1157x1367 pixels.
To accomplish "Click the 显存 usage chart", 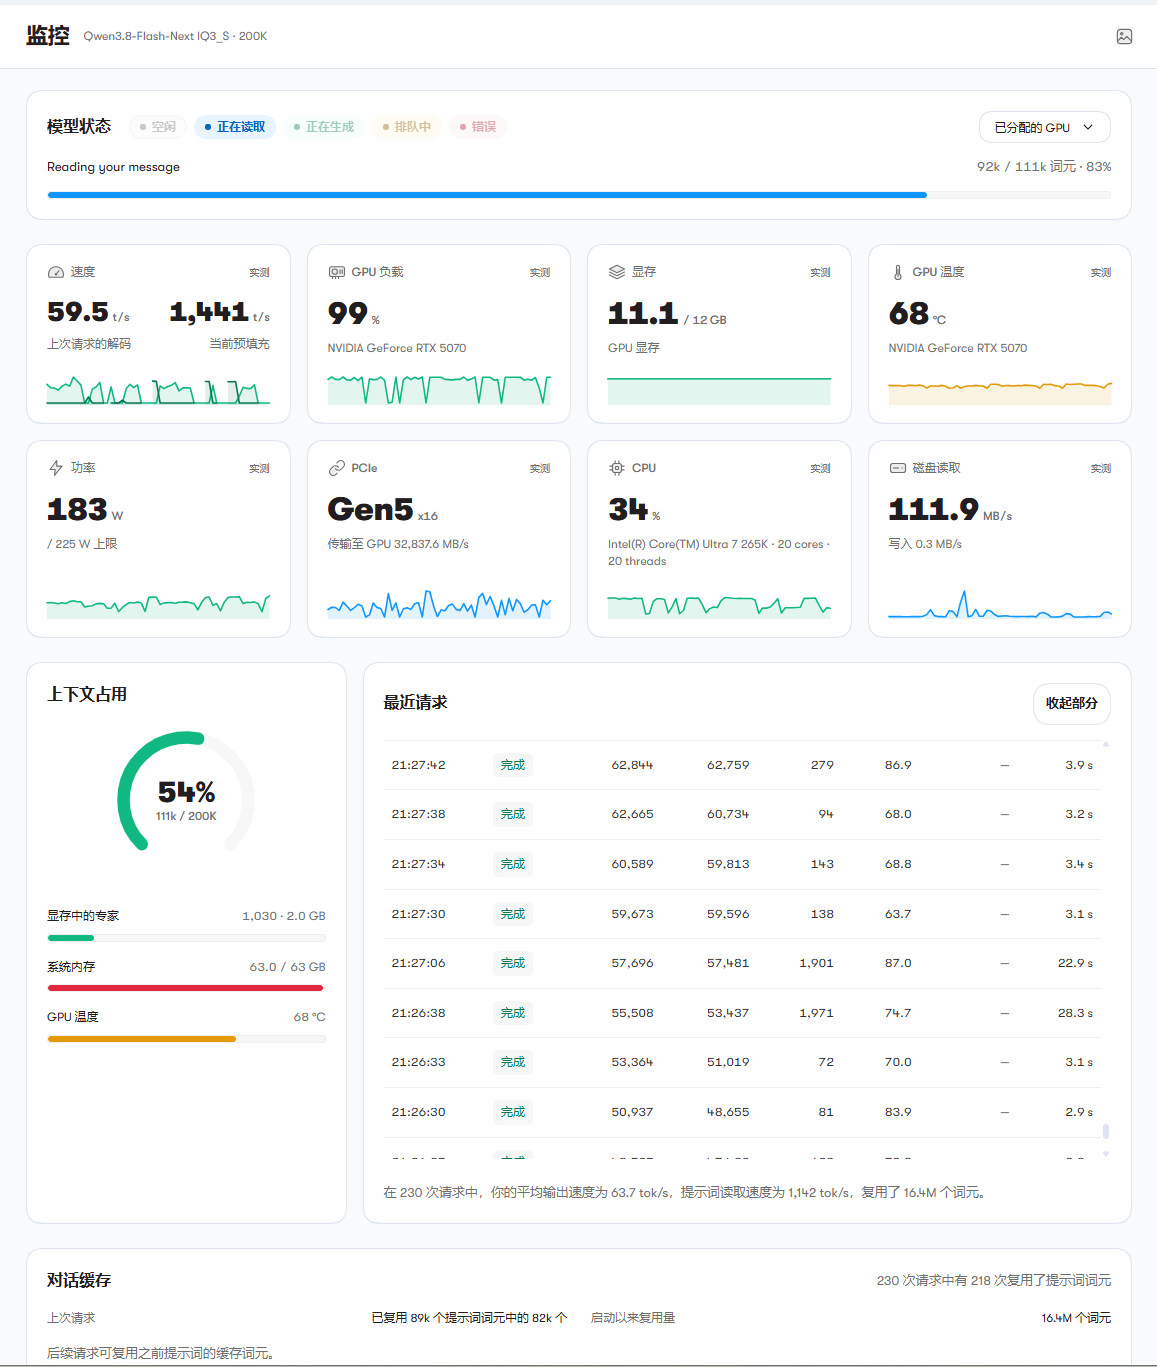I will point(719,390).
